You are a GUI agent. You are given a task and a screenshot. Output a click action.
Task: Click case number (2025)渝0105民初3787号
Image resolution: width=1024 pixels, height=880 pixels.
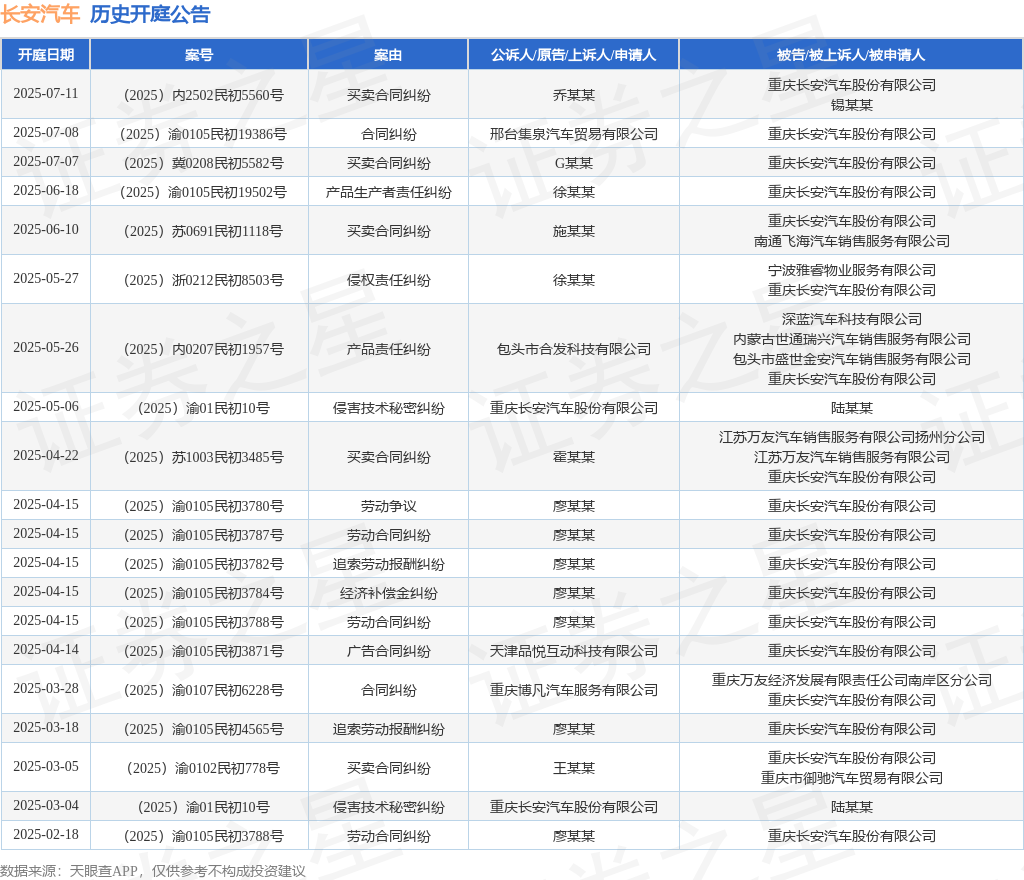click(203, 535)
